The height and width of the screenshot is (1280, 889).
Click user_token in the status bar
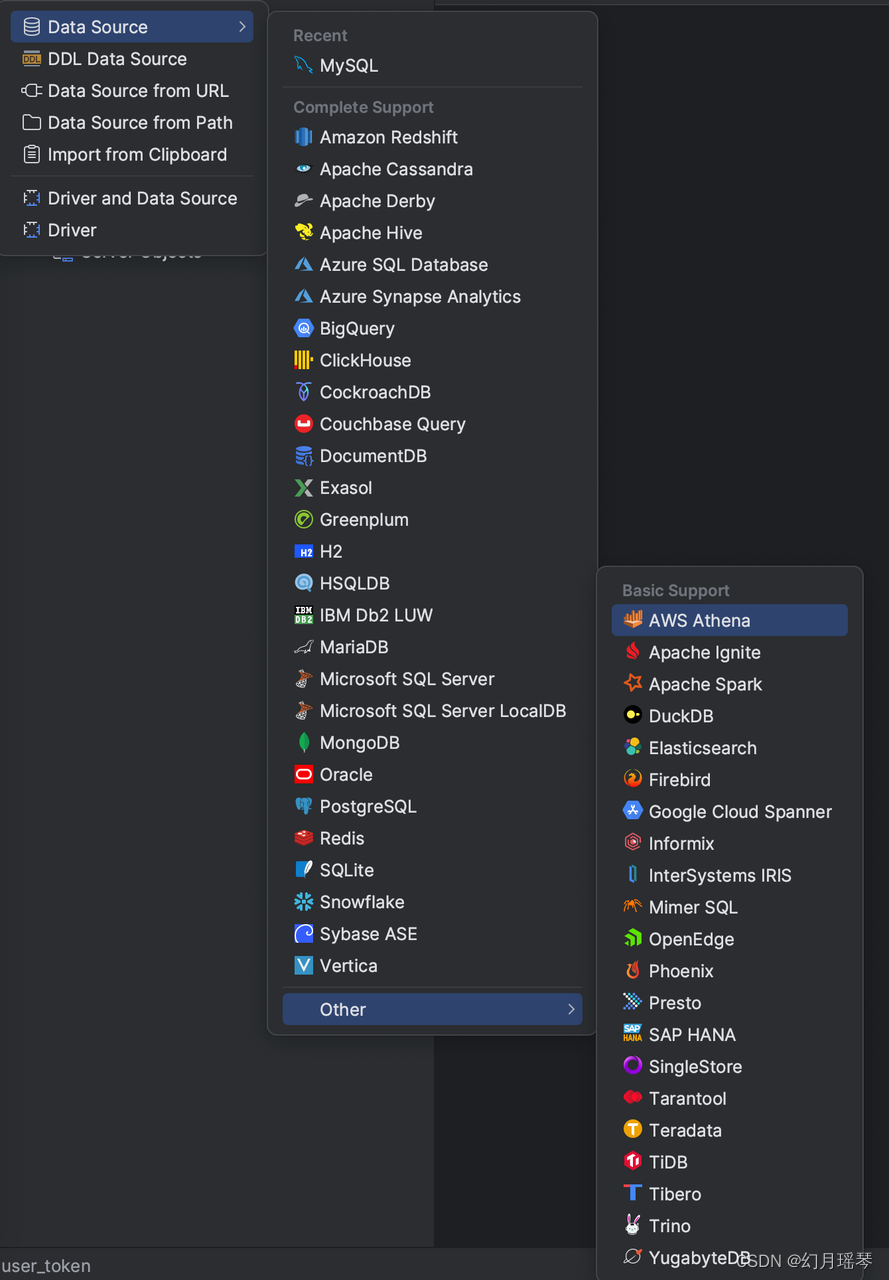tap(46, 1265)
